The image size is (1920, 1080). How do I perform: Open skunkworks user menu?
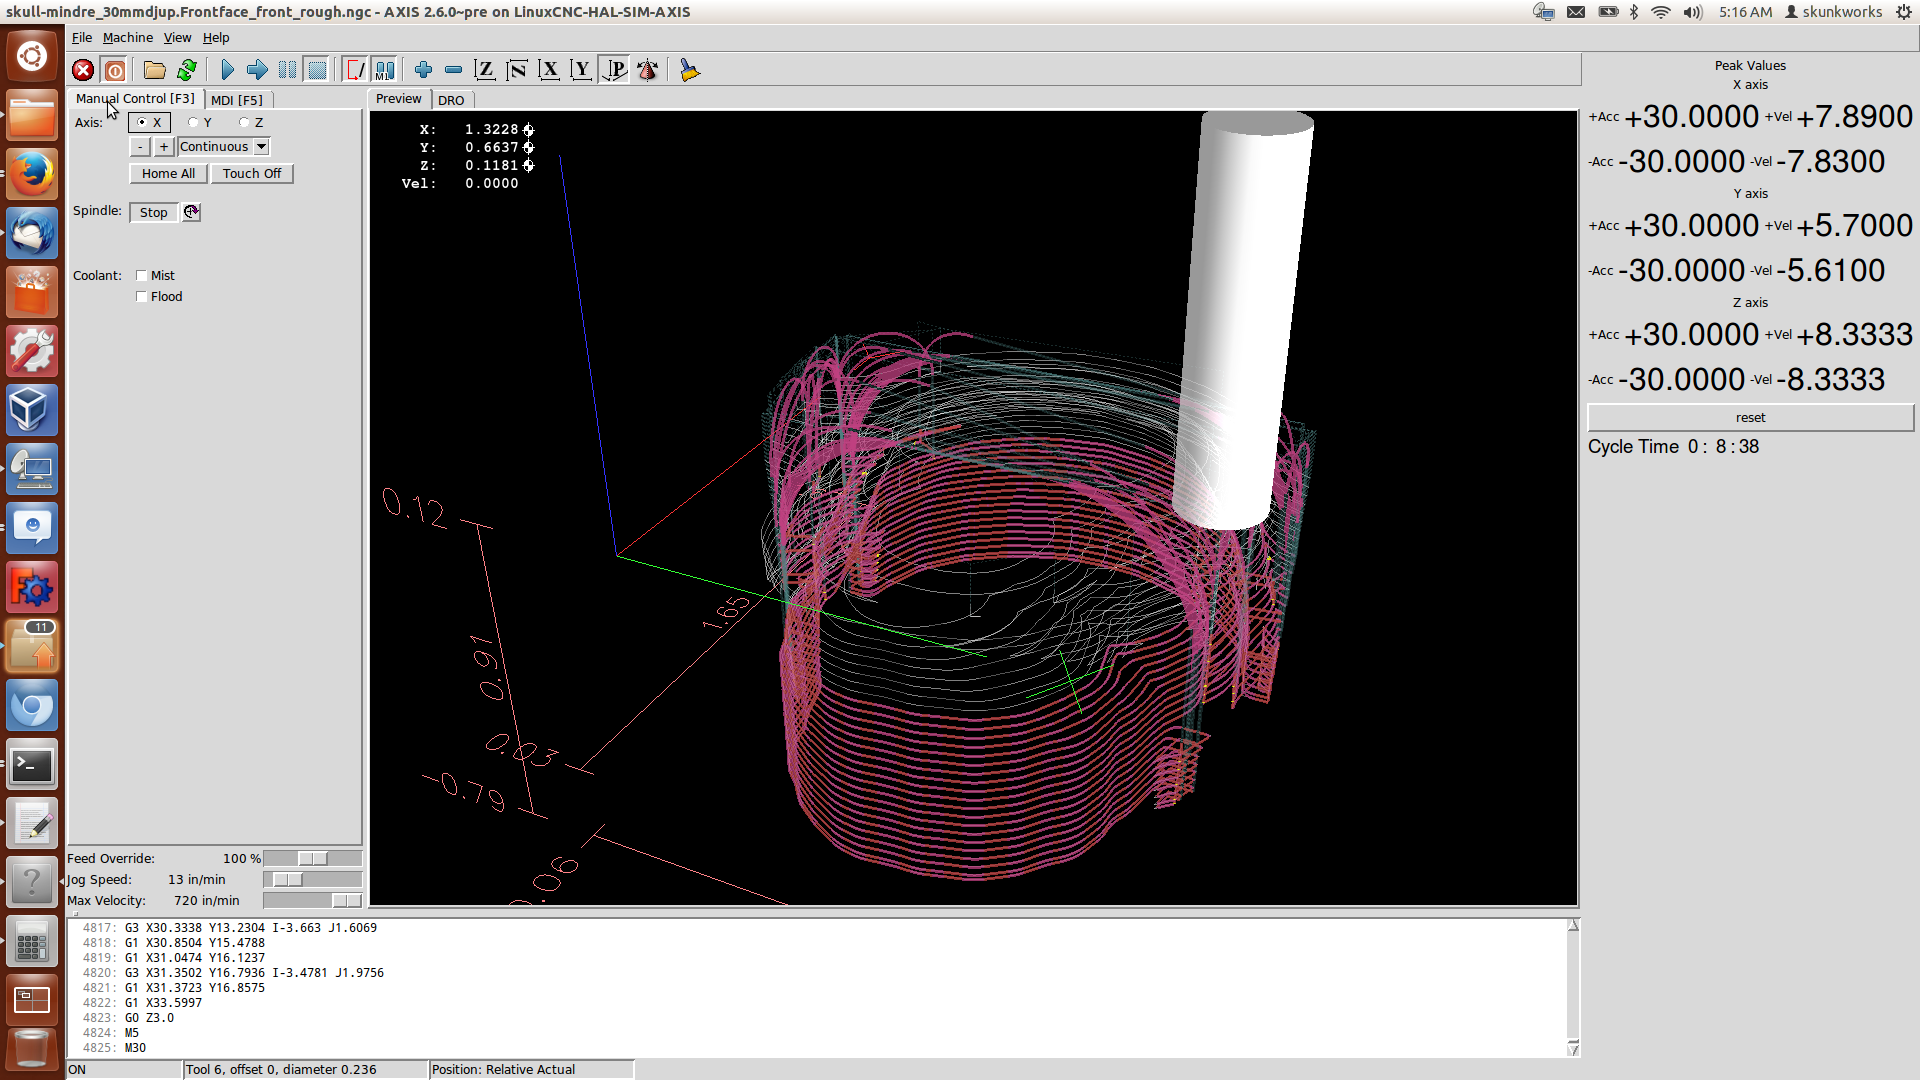click(x=1834, y=12)
